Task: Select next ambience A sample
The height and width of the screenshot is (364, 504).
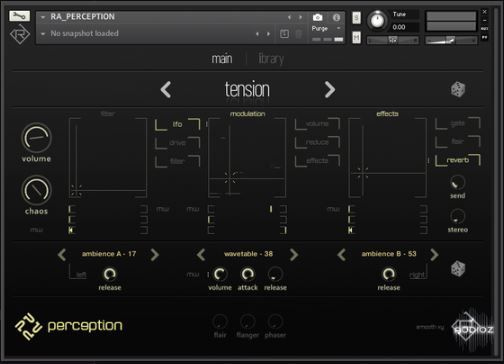Action: coord(155,255)
